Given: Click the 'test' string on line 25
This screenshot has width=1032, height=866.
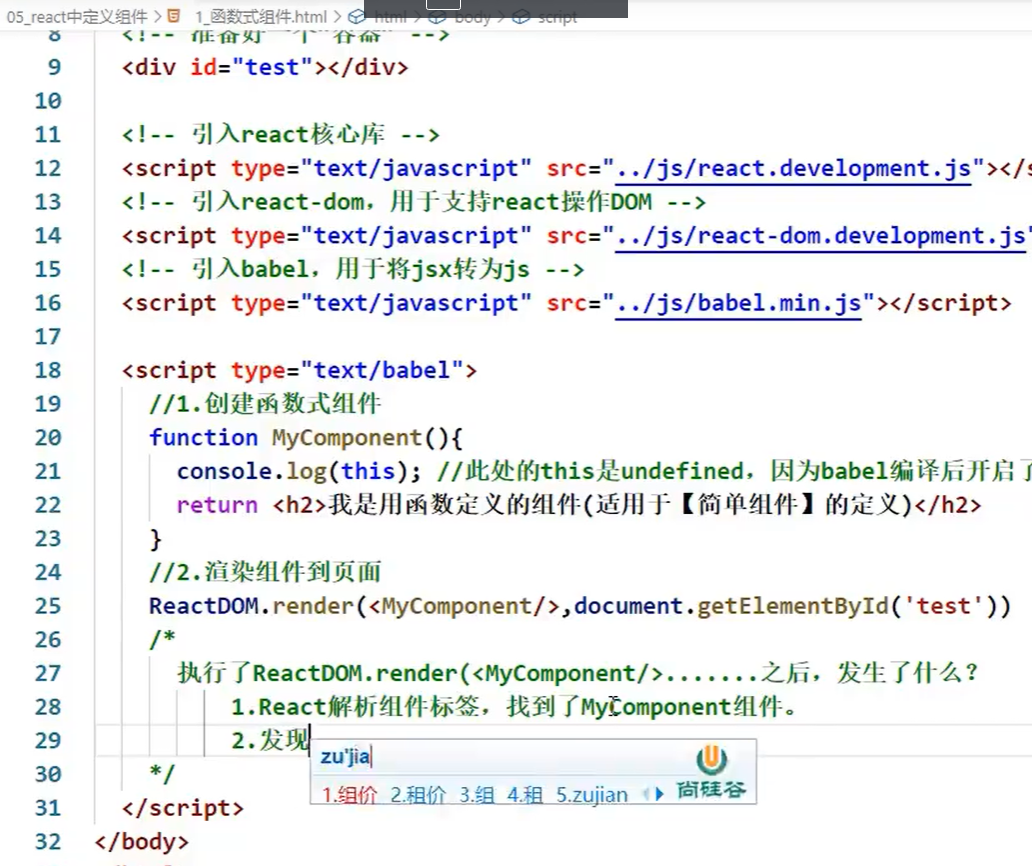Looking at the screenshot, I should click(x=944, y=606).
